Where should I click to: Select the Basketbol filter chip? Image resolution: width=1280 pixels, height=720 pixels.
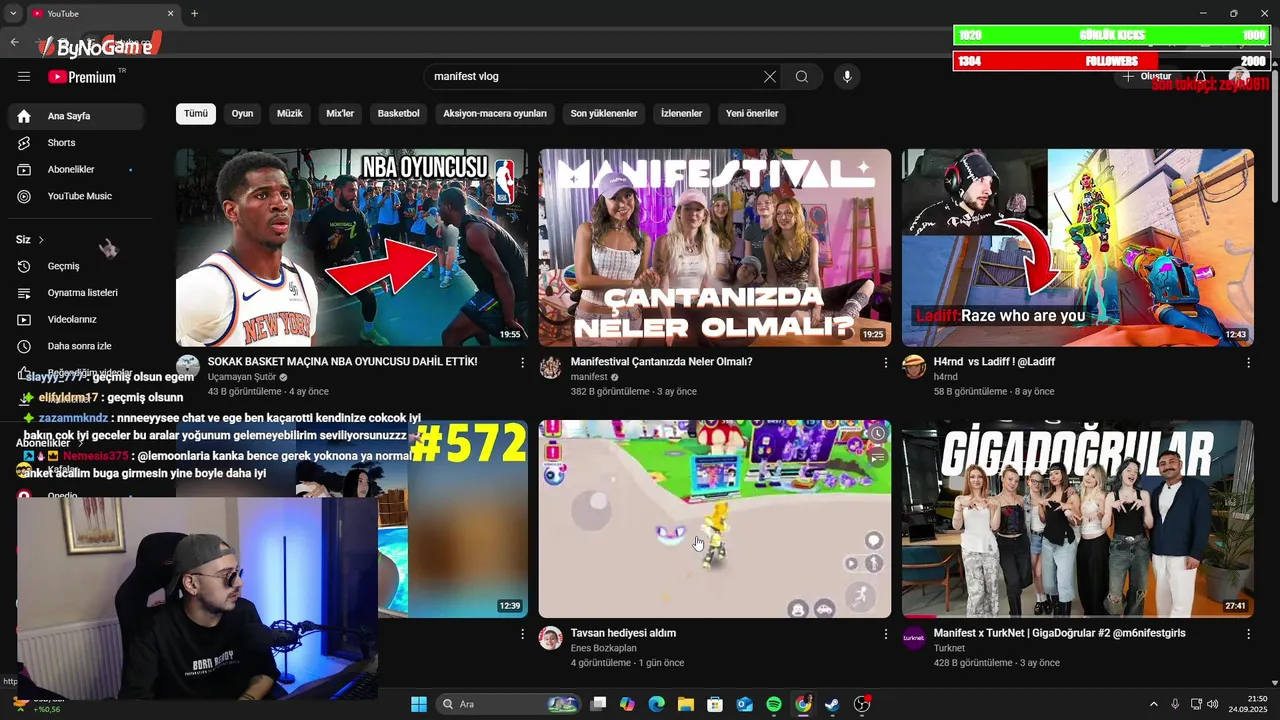click(399, 114)
